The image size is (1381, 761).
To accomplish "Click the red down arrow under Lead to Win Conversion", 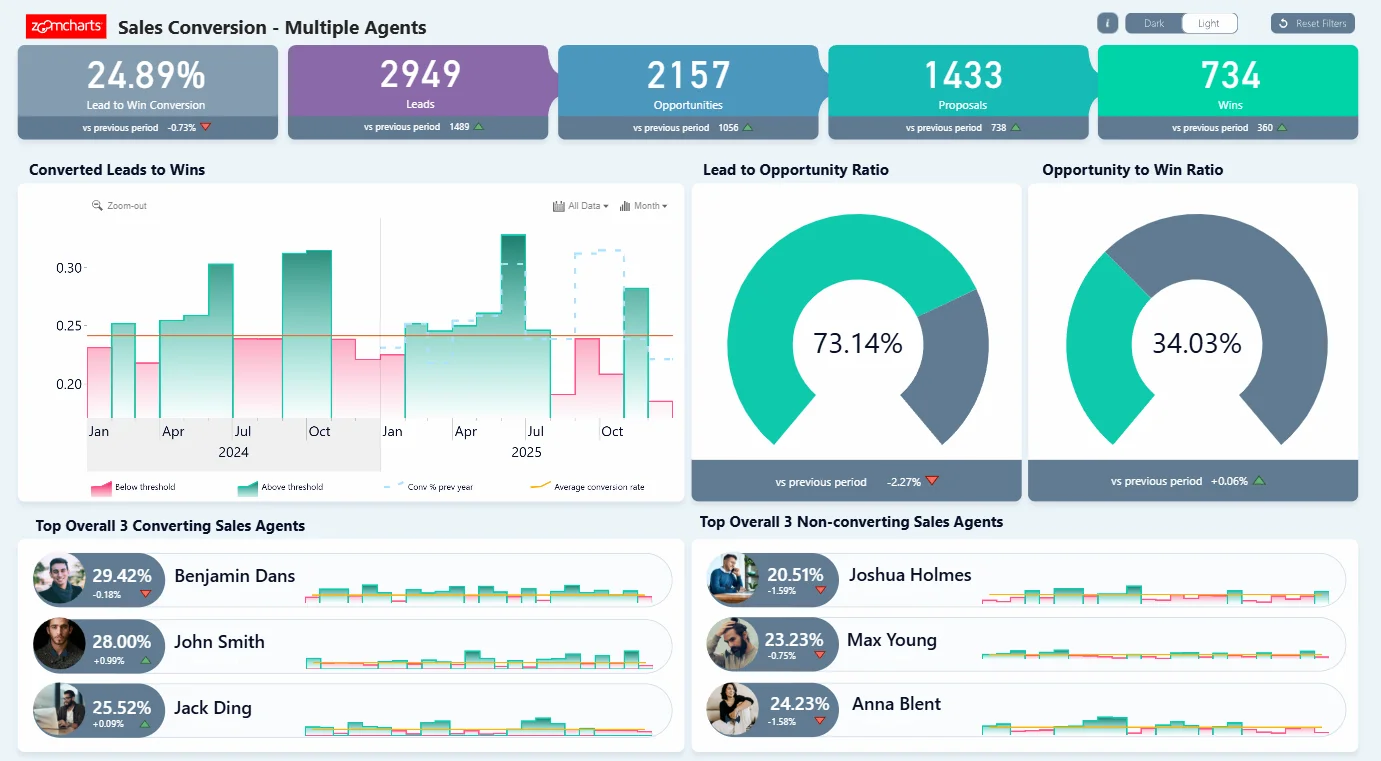I will 206,127.
